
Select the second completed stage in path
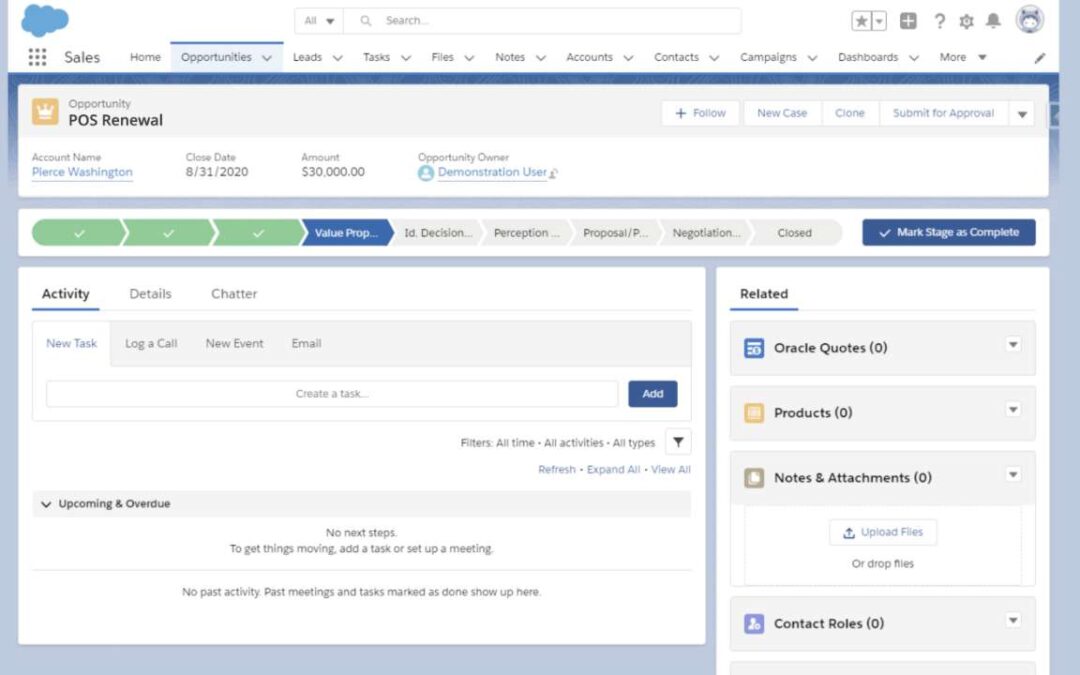pos(169,233)
